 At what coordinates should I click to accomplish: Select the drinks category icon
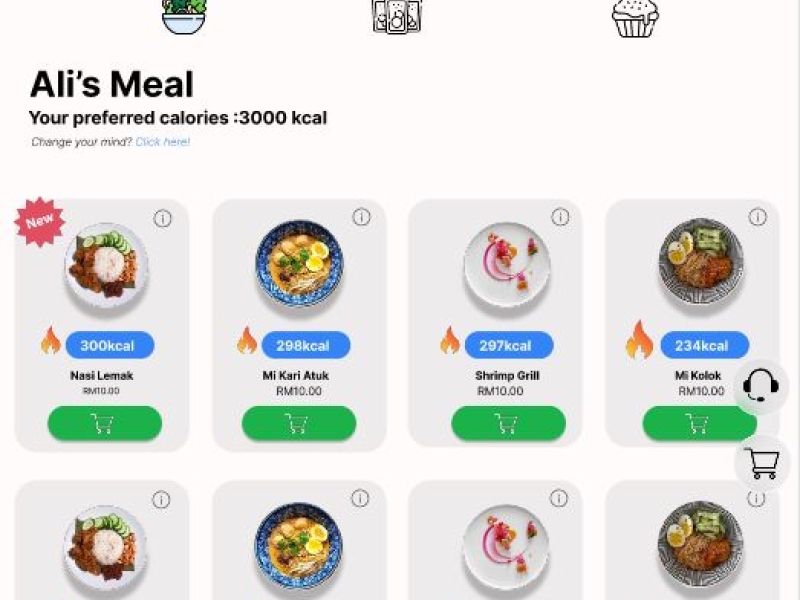tap(397, 16)
